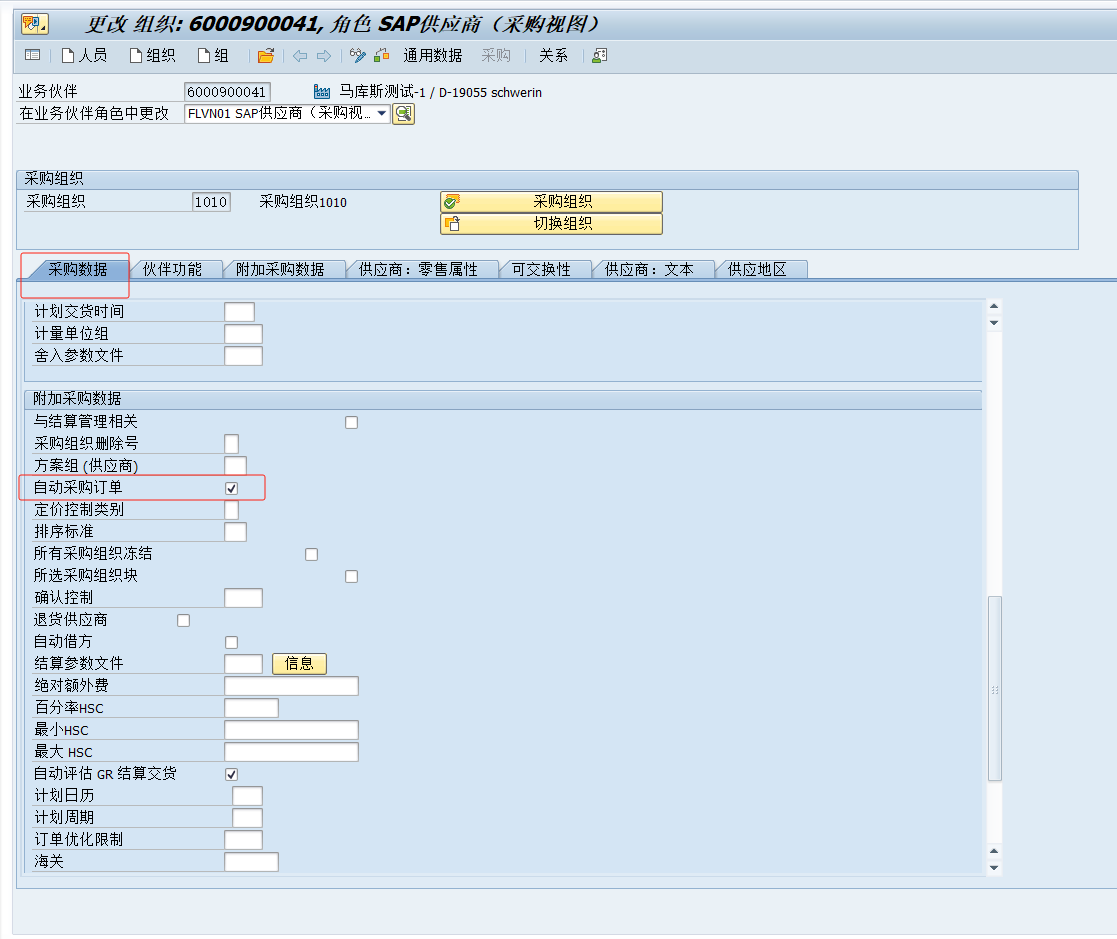Enable 所选采购组织块 checkbox
This screenshot has width=1117, height=939.
click(x=351, y=576)
